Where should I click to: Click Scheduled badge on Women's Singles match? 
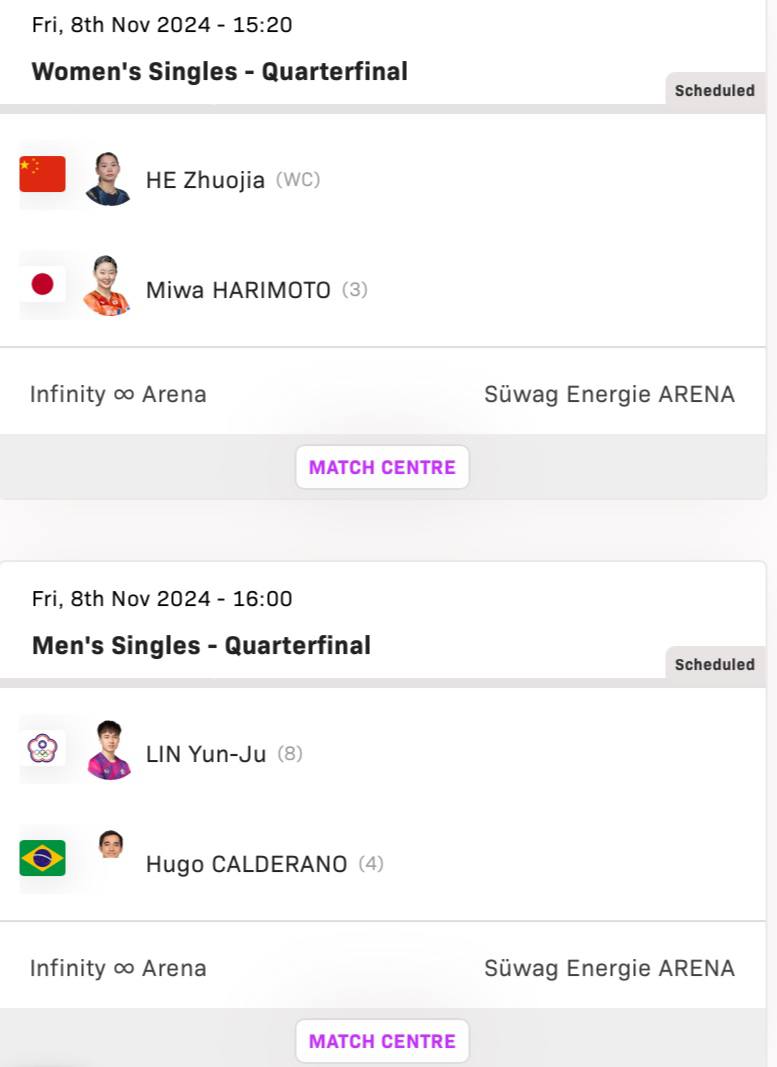[x=714, y=91]
